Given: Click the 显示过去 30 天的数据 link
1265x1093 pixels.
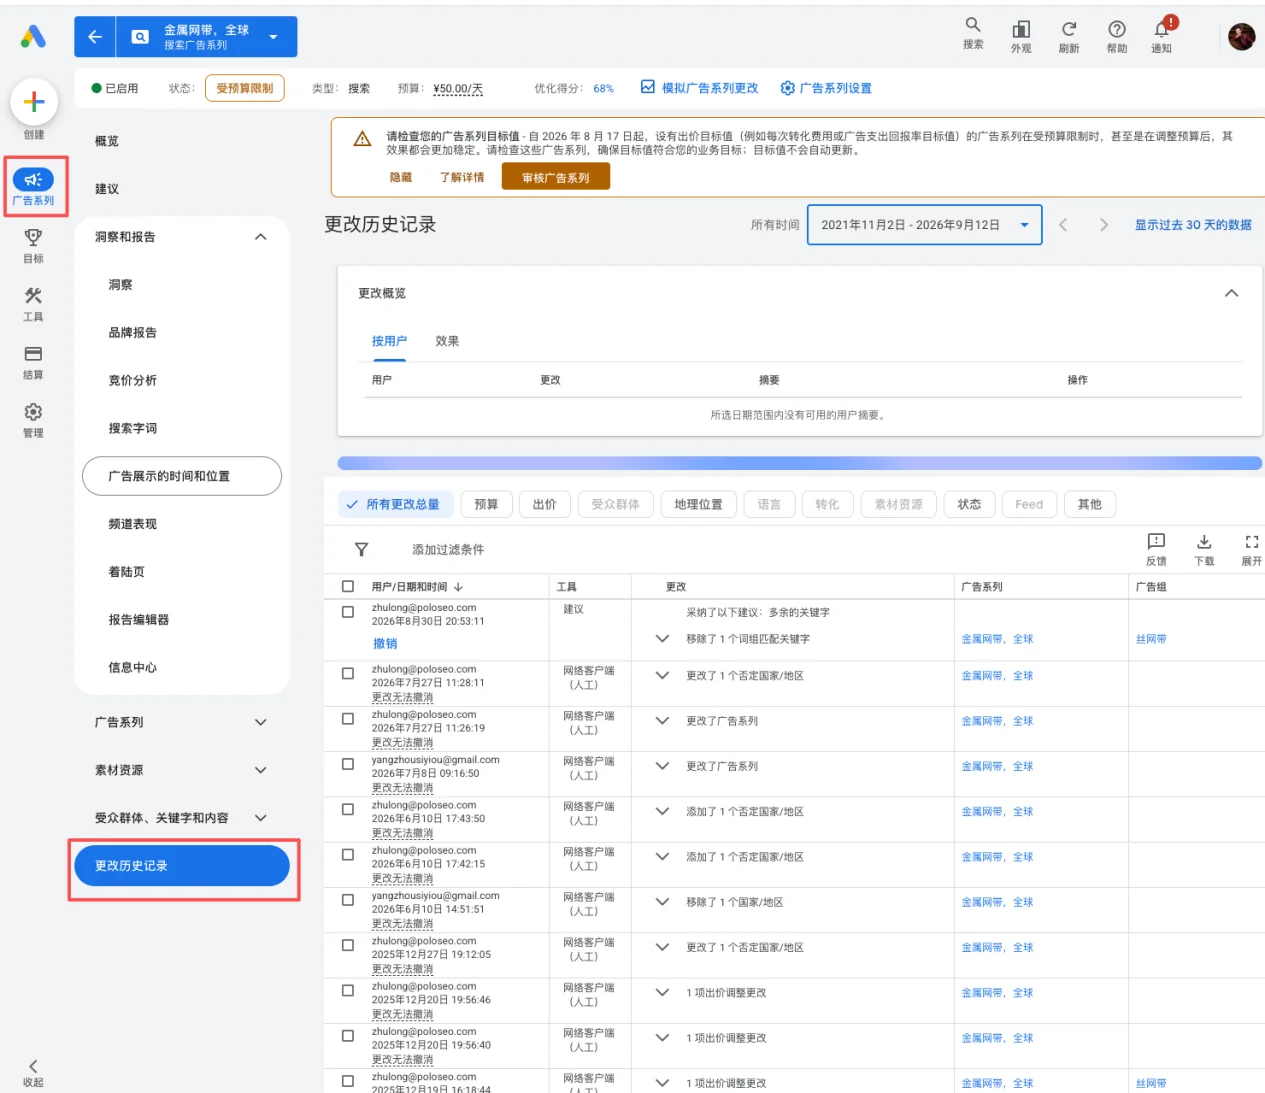Looking at the screenshot, I should 1193,225.
